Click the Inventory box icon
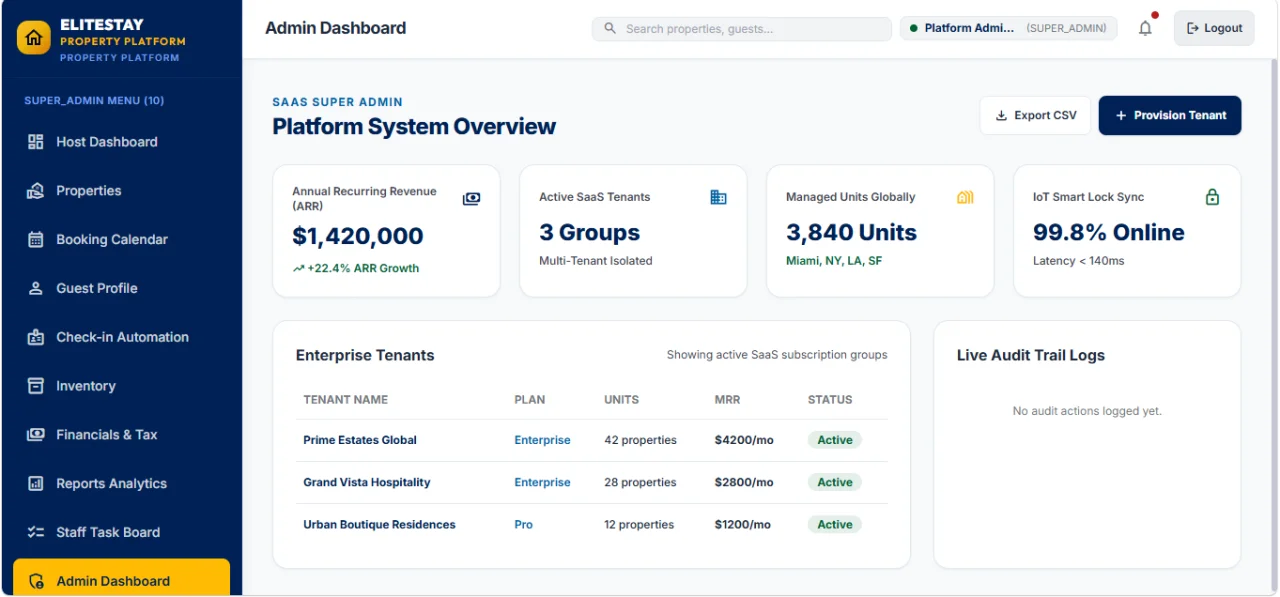Image resolution: width=1280 pixels, height=597 pixels. tap(36, 386)
